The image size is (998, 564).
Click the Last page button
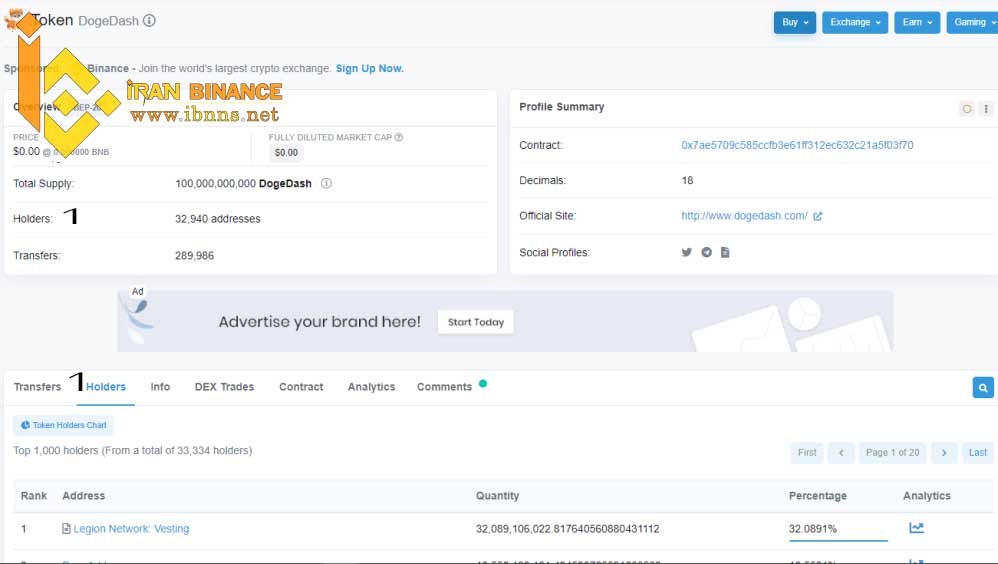tap(978, 453)
